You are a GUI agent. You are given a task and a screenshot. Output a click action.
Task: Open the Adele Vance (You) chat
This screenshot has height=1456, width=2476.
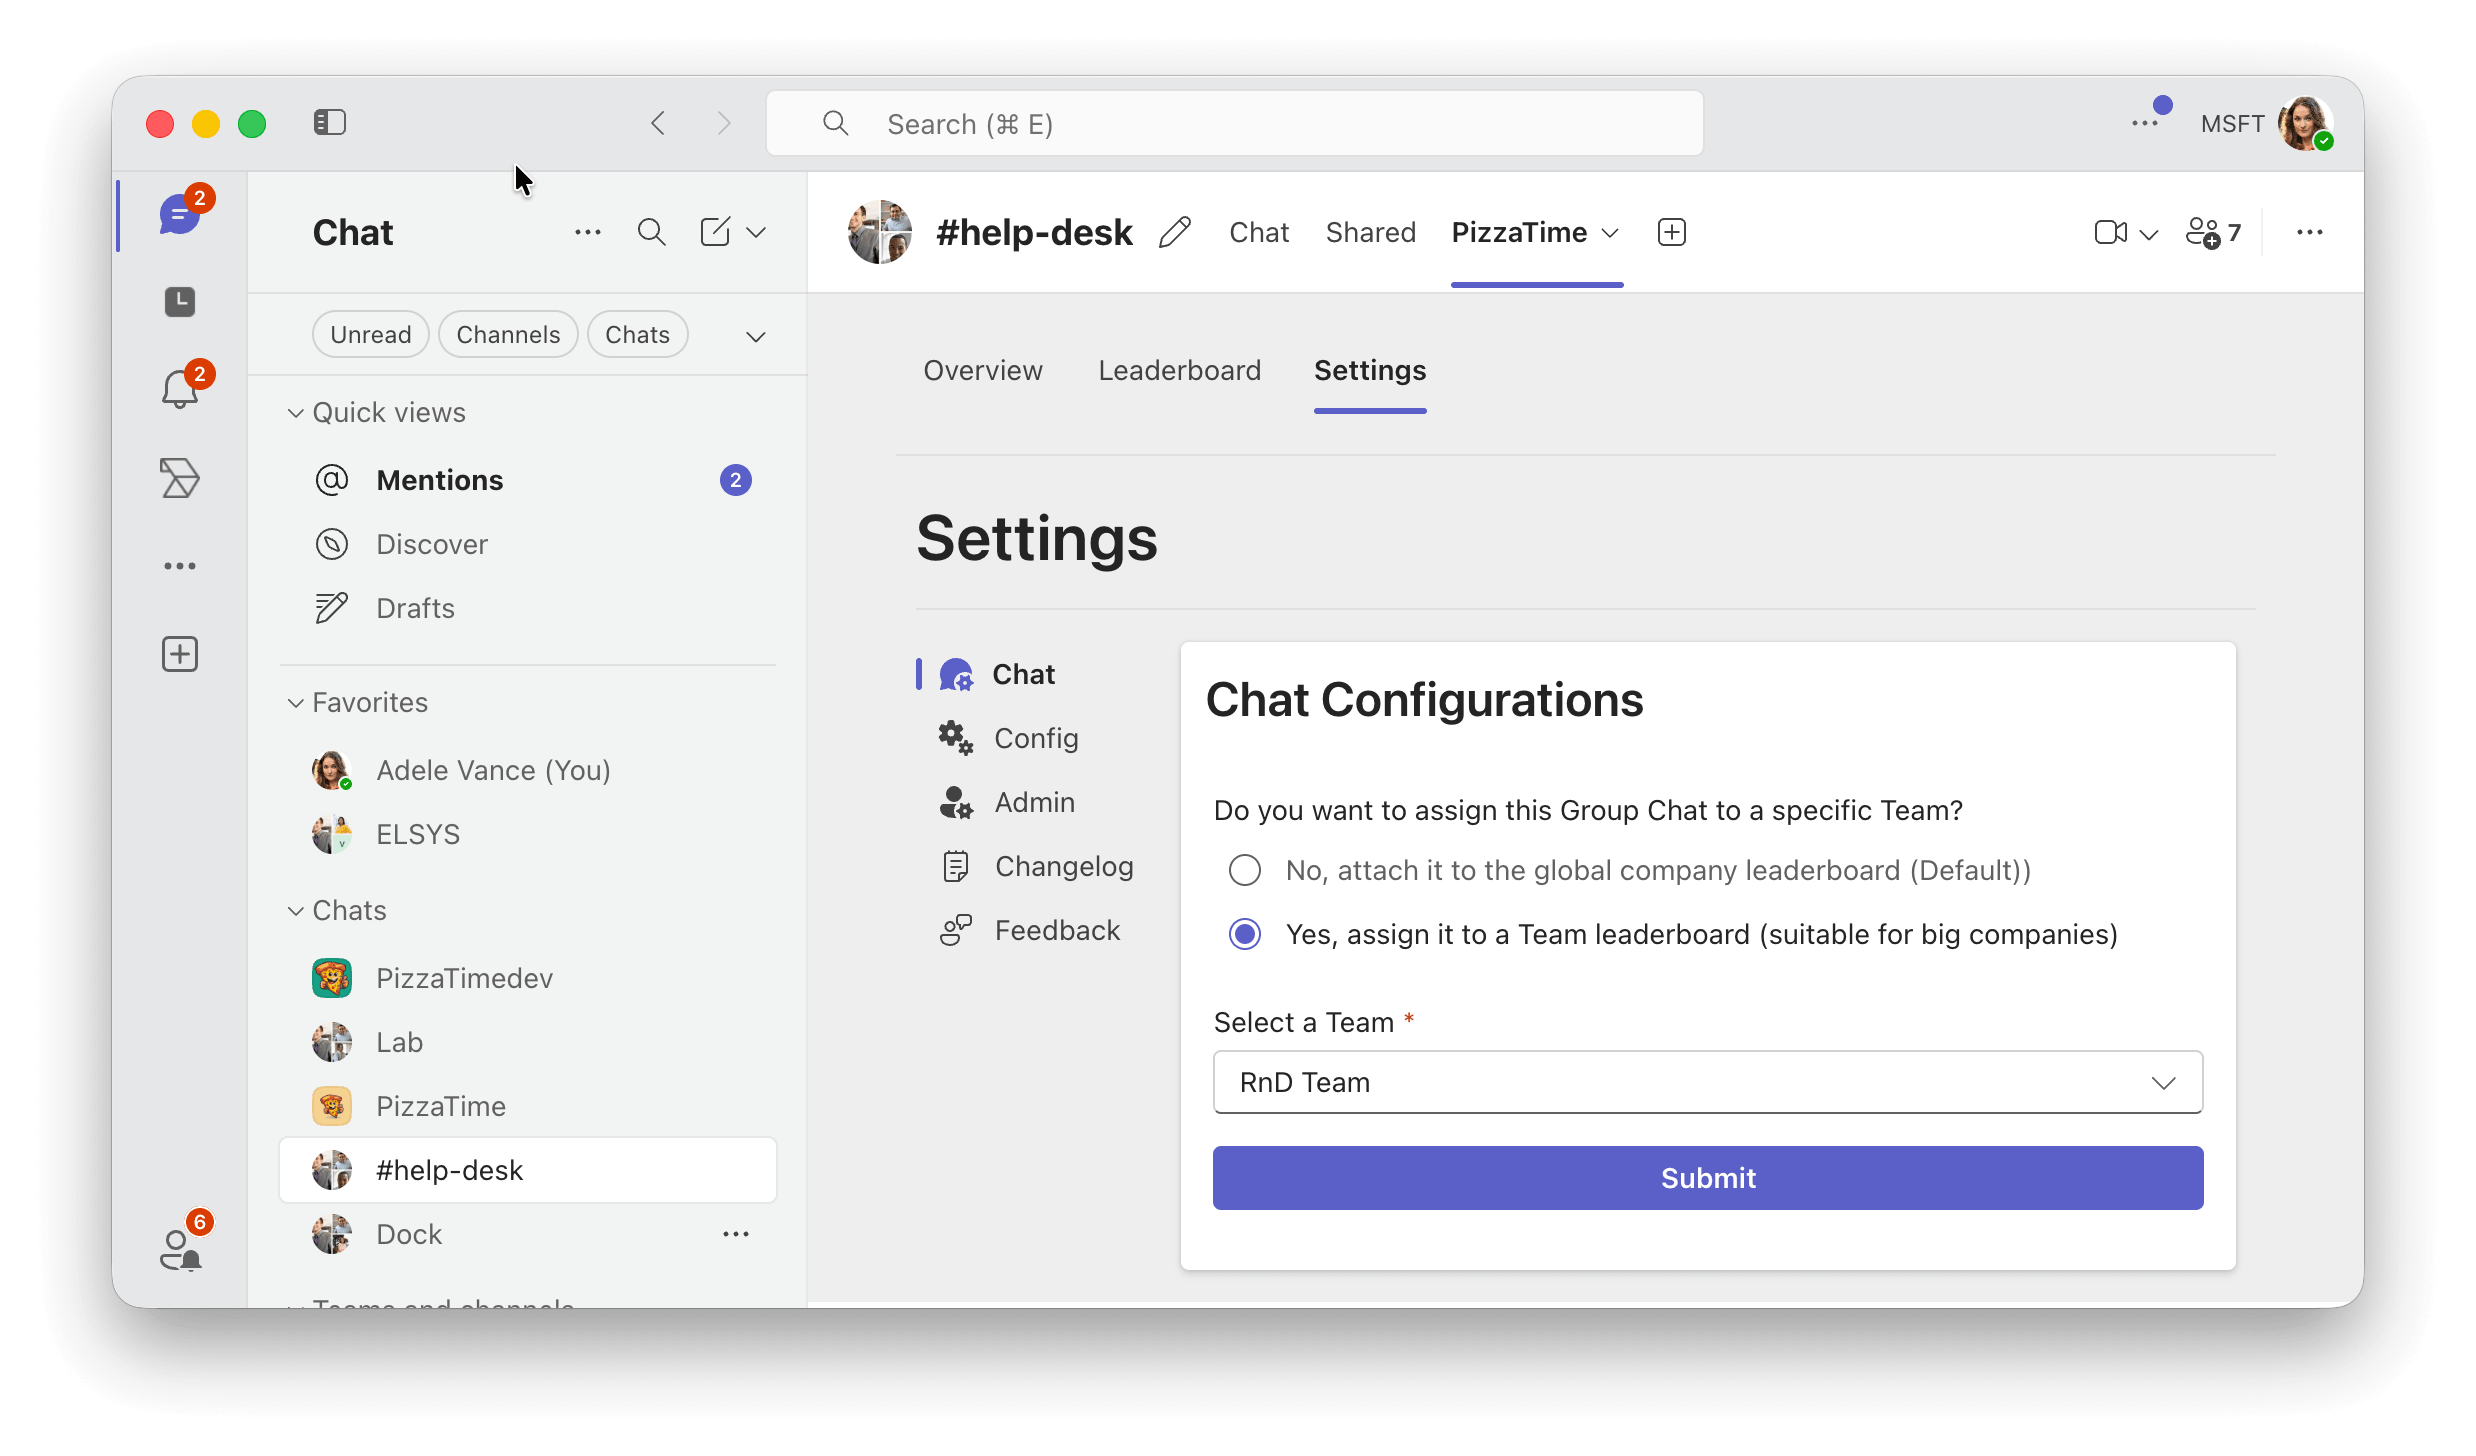(528, 770)
